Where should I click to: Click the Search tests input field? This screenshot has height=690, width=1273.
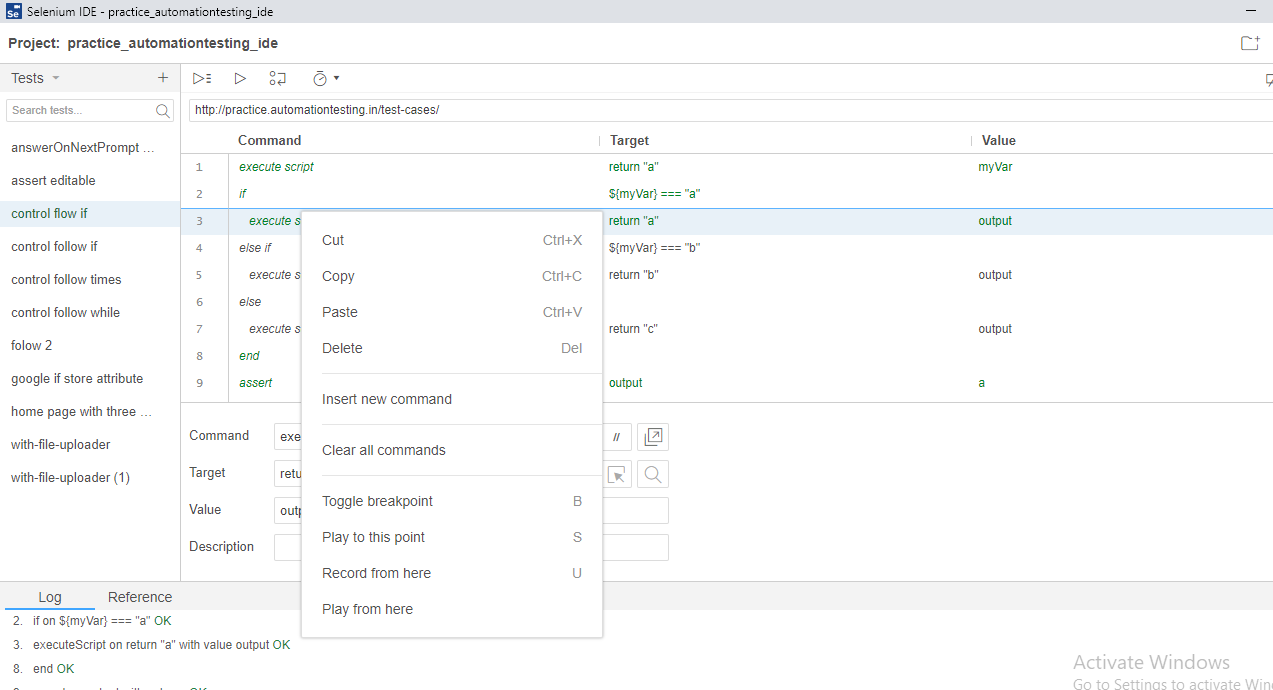[80, 110]
